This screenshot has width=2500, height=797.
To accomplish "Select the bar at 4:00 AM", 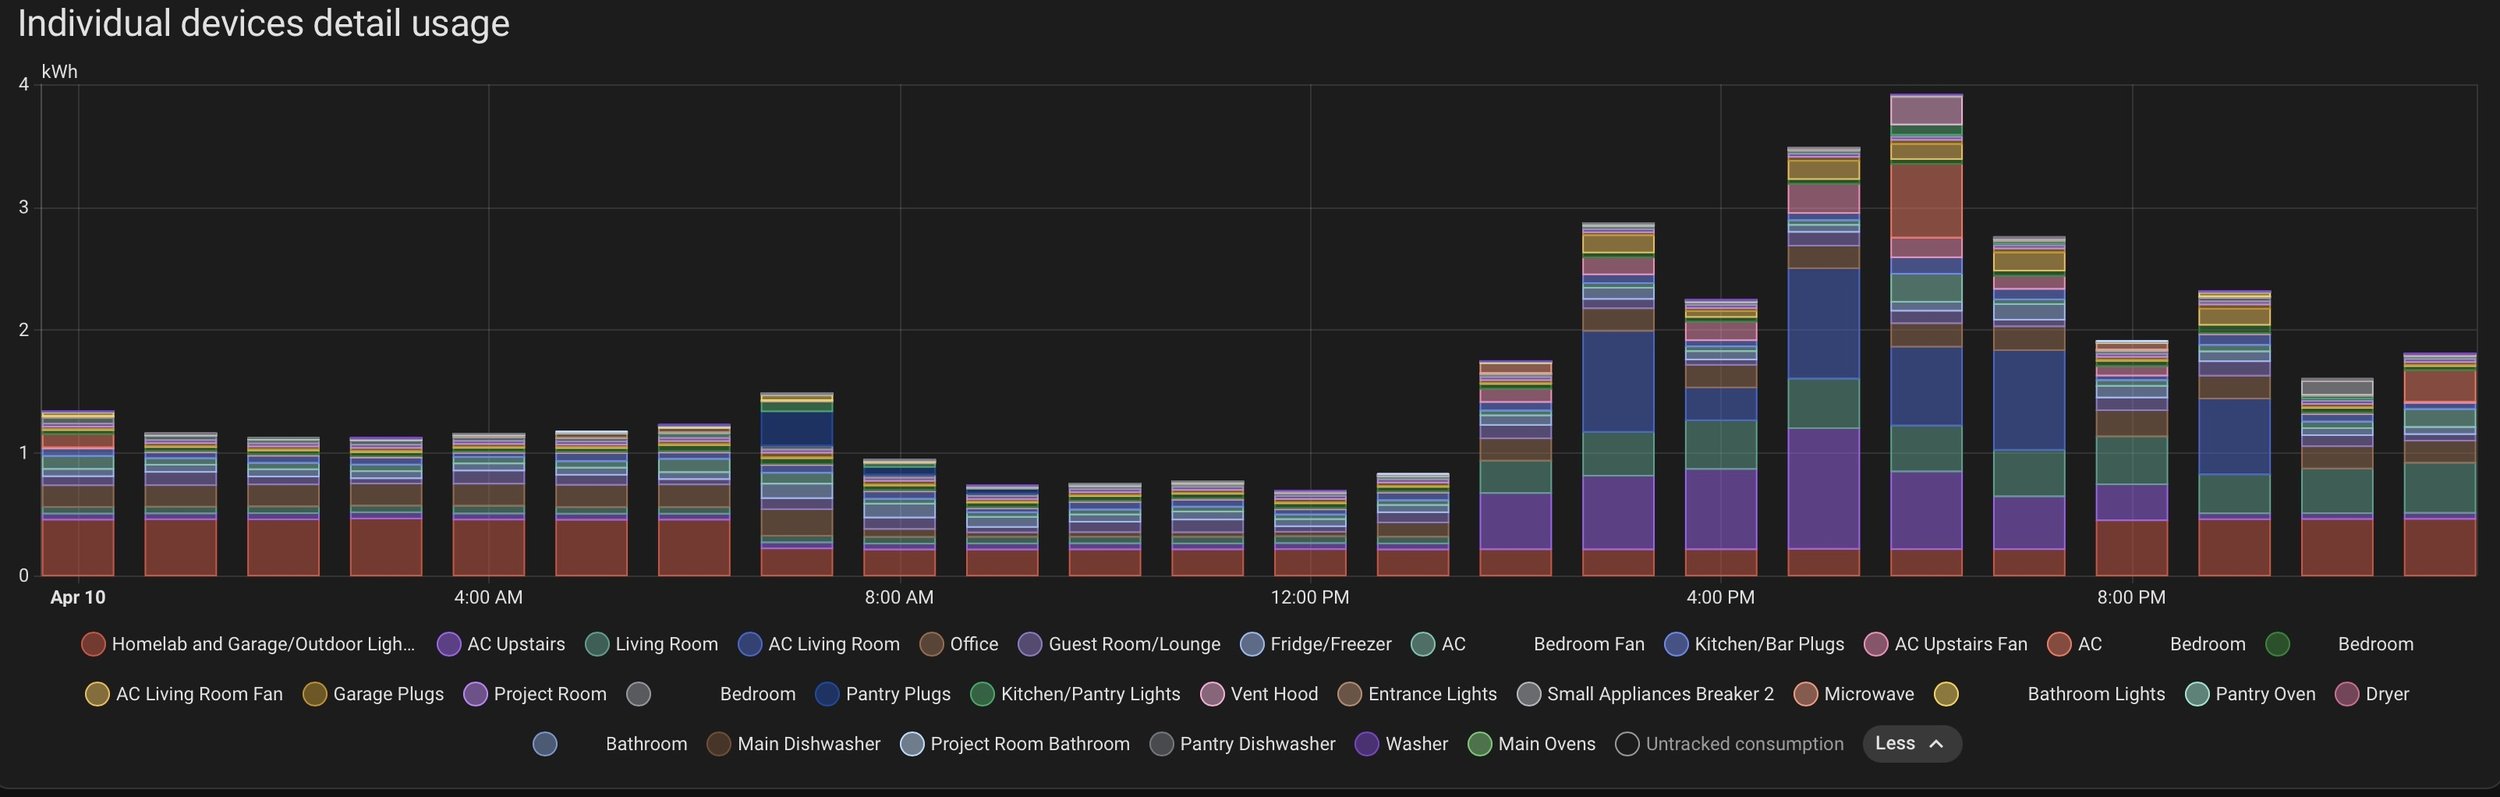I will [x=488, y=505].
